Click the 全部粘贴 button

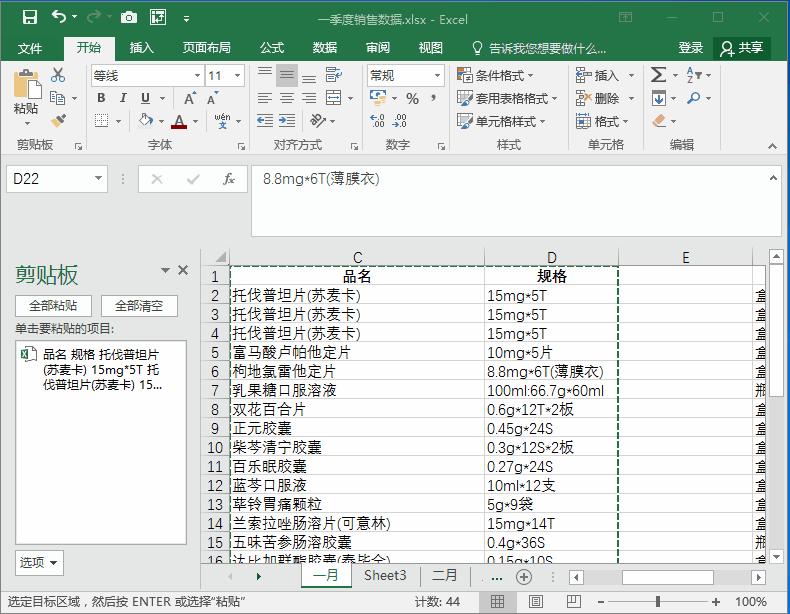(53, 305)
